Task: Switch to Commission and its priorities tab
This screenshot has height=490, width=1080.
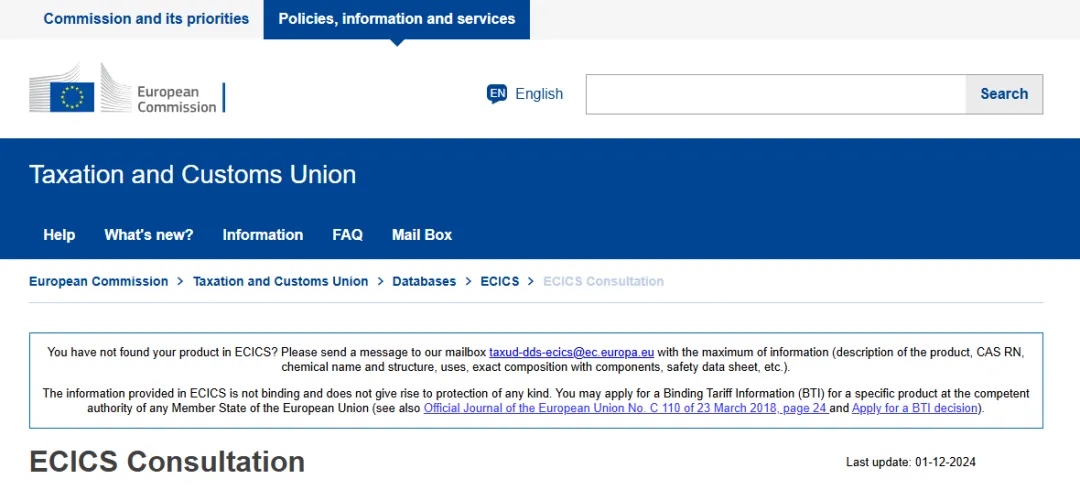Action: pyautogui.click(x=146, y=19)
